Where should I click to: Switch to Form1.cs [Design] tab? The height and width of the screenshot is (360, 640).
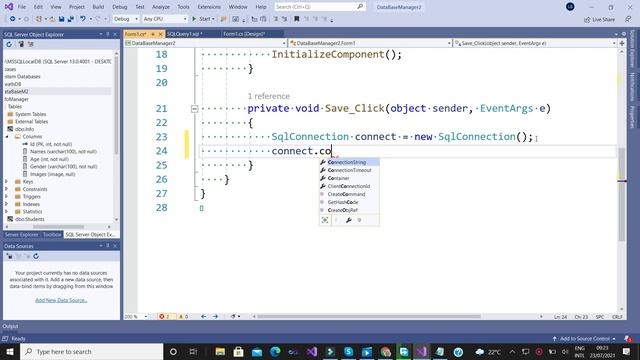tap(244, 34)
